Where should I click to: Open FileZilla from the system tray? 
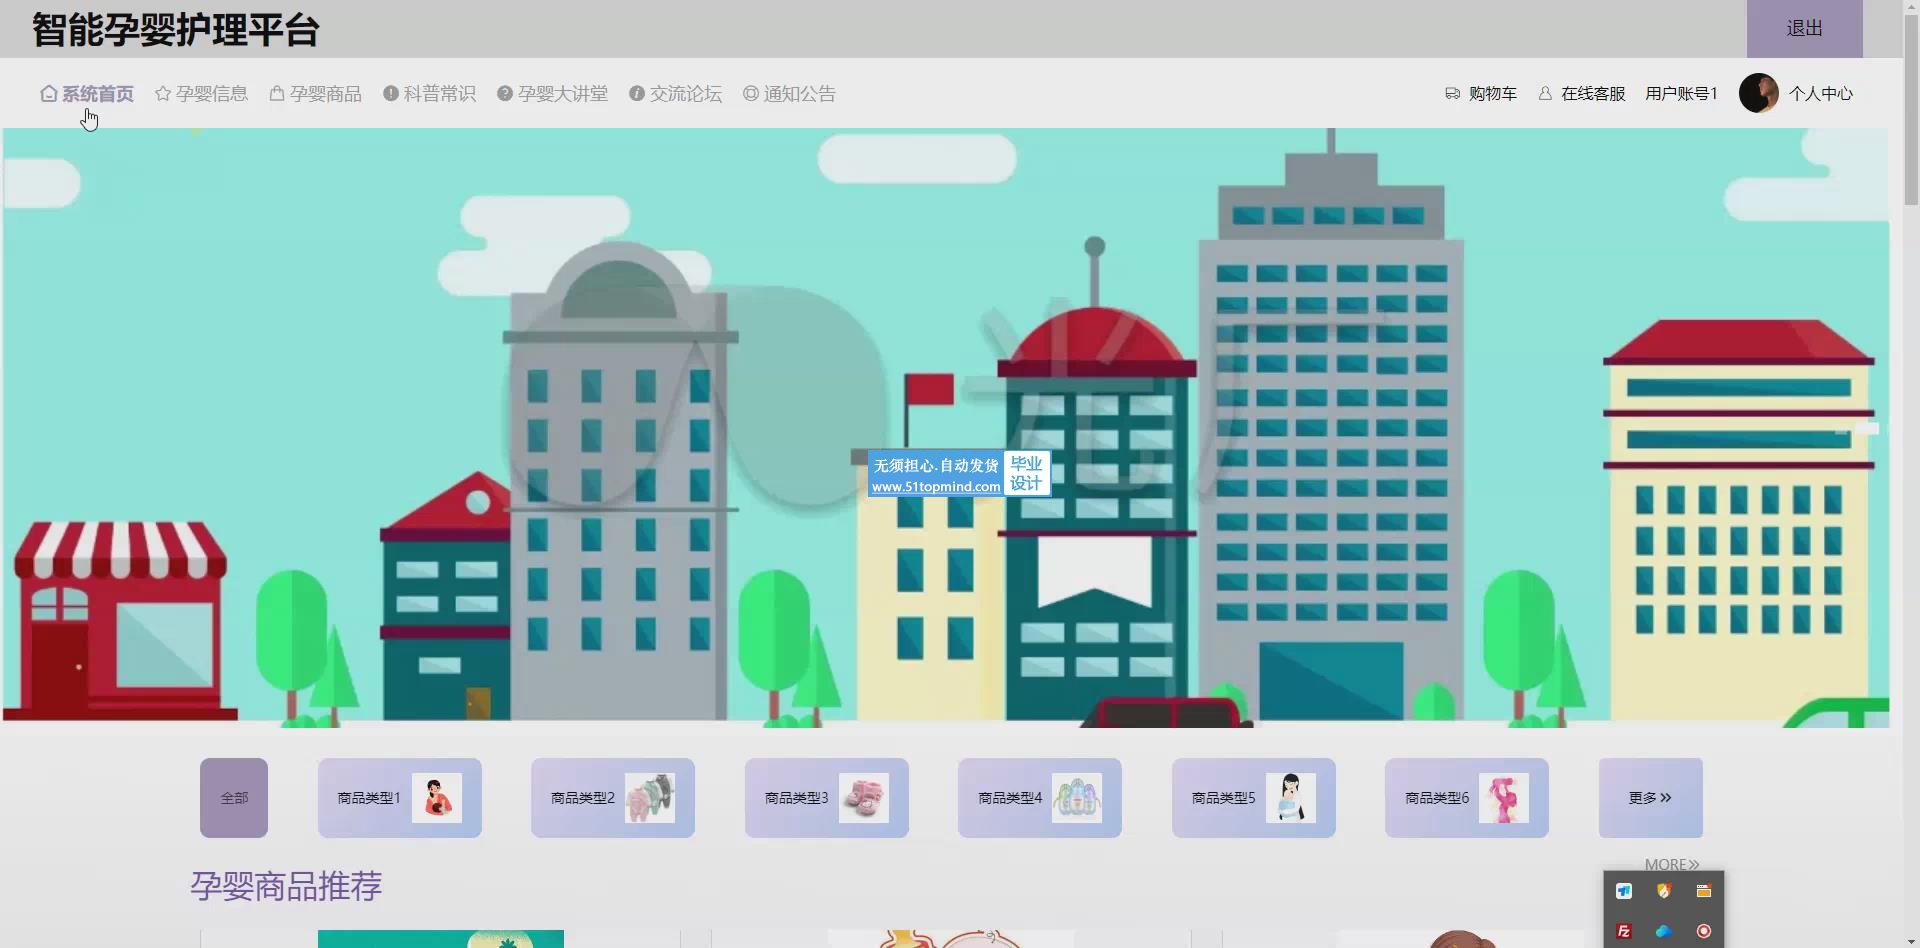(1624, 931)
